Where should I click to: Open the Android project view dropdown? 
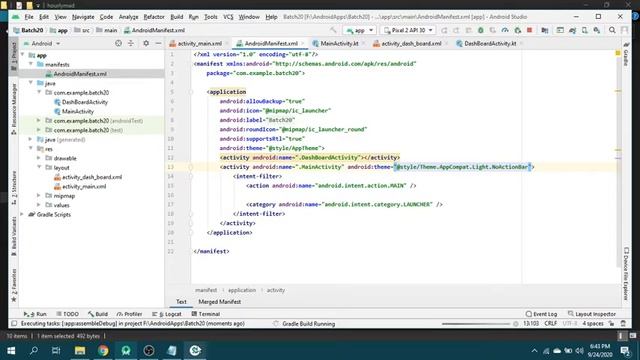(x=42, y=43)
